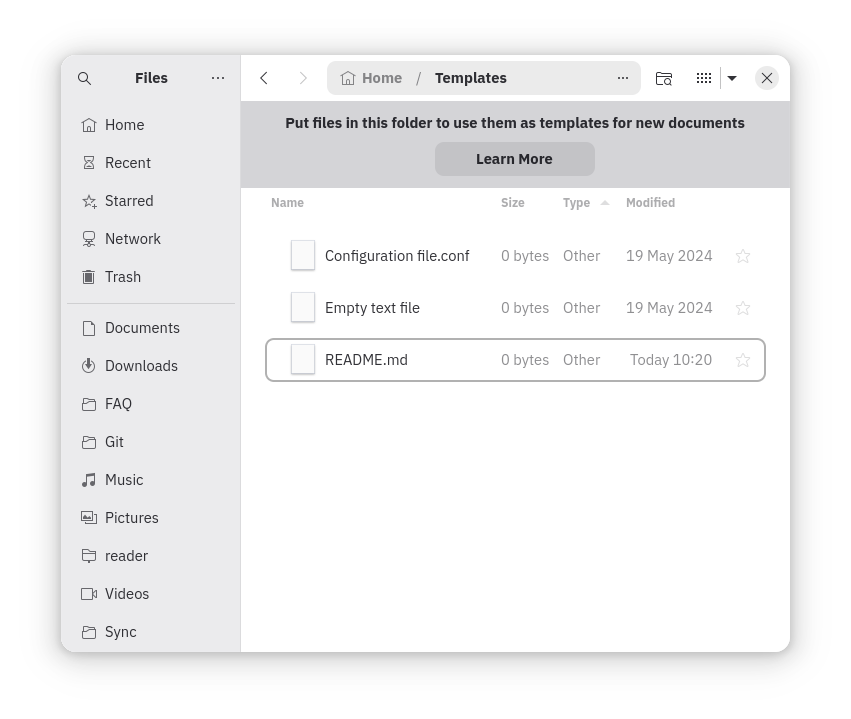Click the Learn More button
851x719 pixels.
pos(515,159)
